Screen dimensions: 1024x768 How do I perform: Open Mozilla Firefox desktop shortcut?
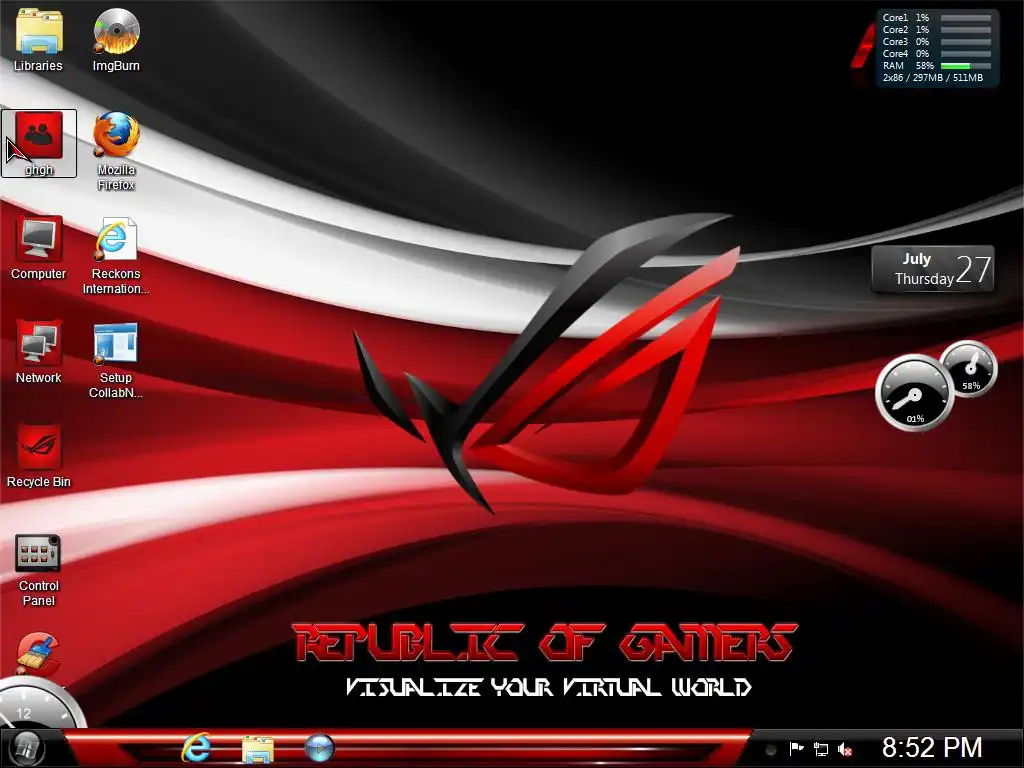click(116, 152)
